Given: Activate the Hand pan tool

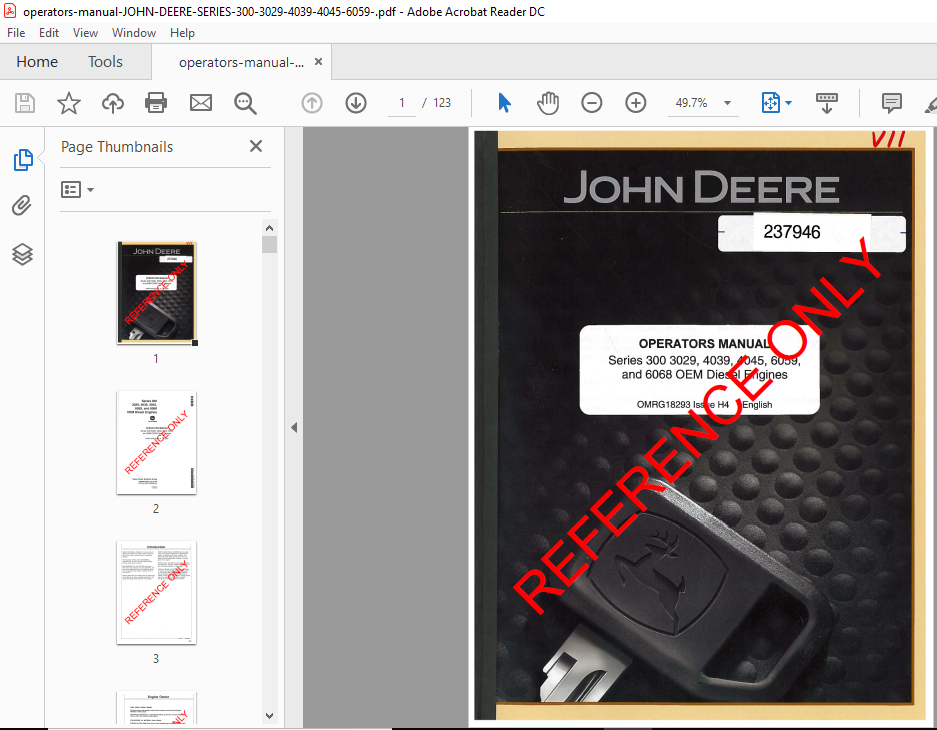Looking at the screenshot, I should (547, 103).
